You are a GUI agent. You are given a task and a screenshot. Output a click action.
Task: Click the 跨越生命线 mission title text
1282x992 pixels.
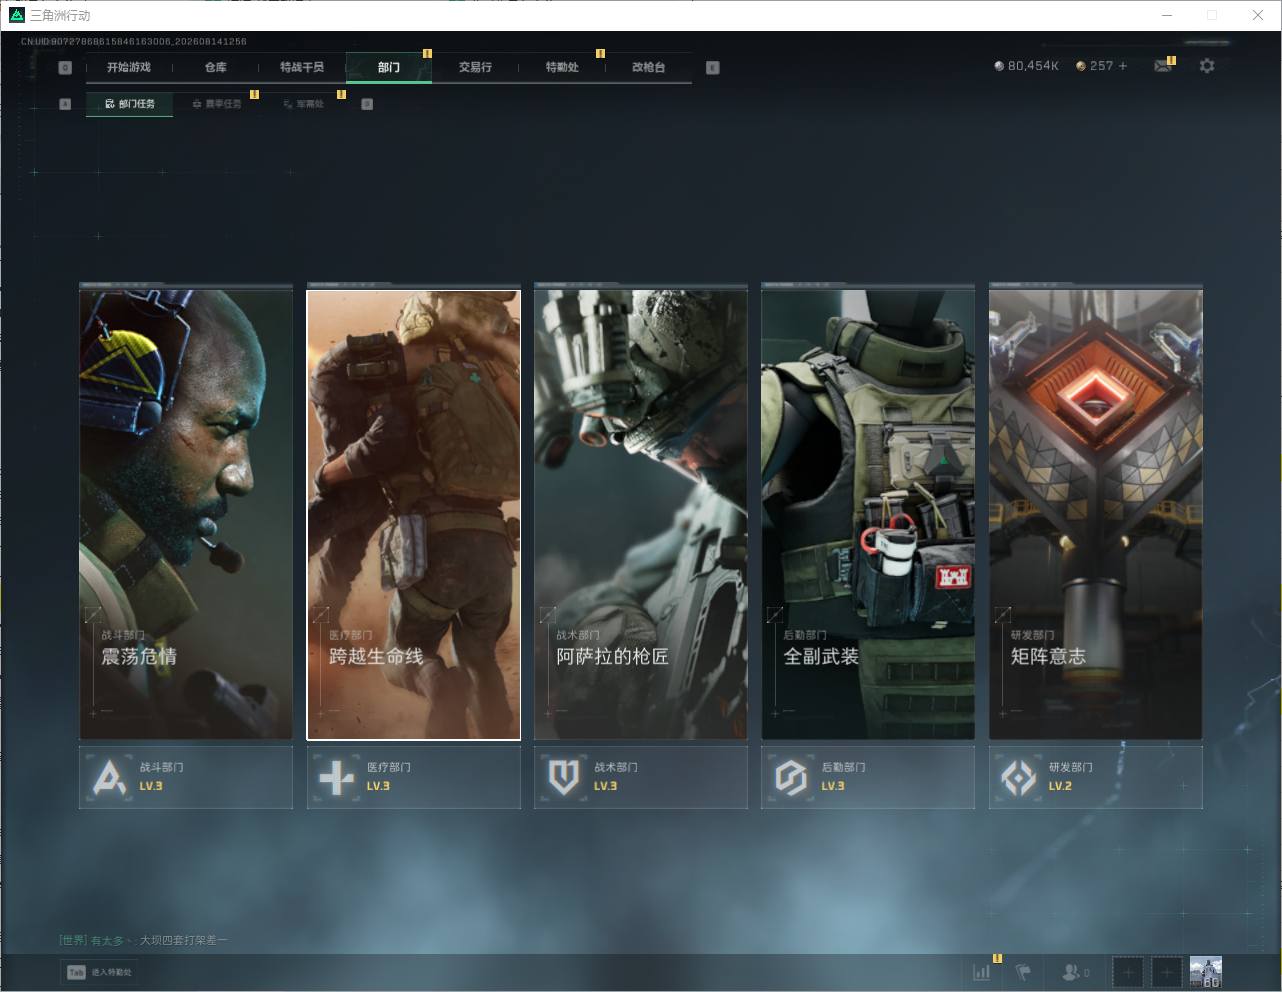(376, 656)
